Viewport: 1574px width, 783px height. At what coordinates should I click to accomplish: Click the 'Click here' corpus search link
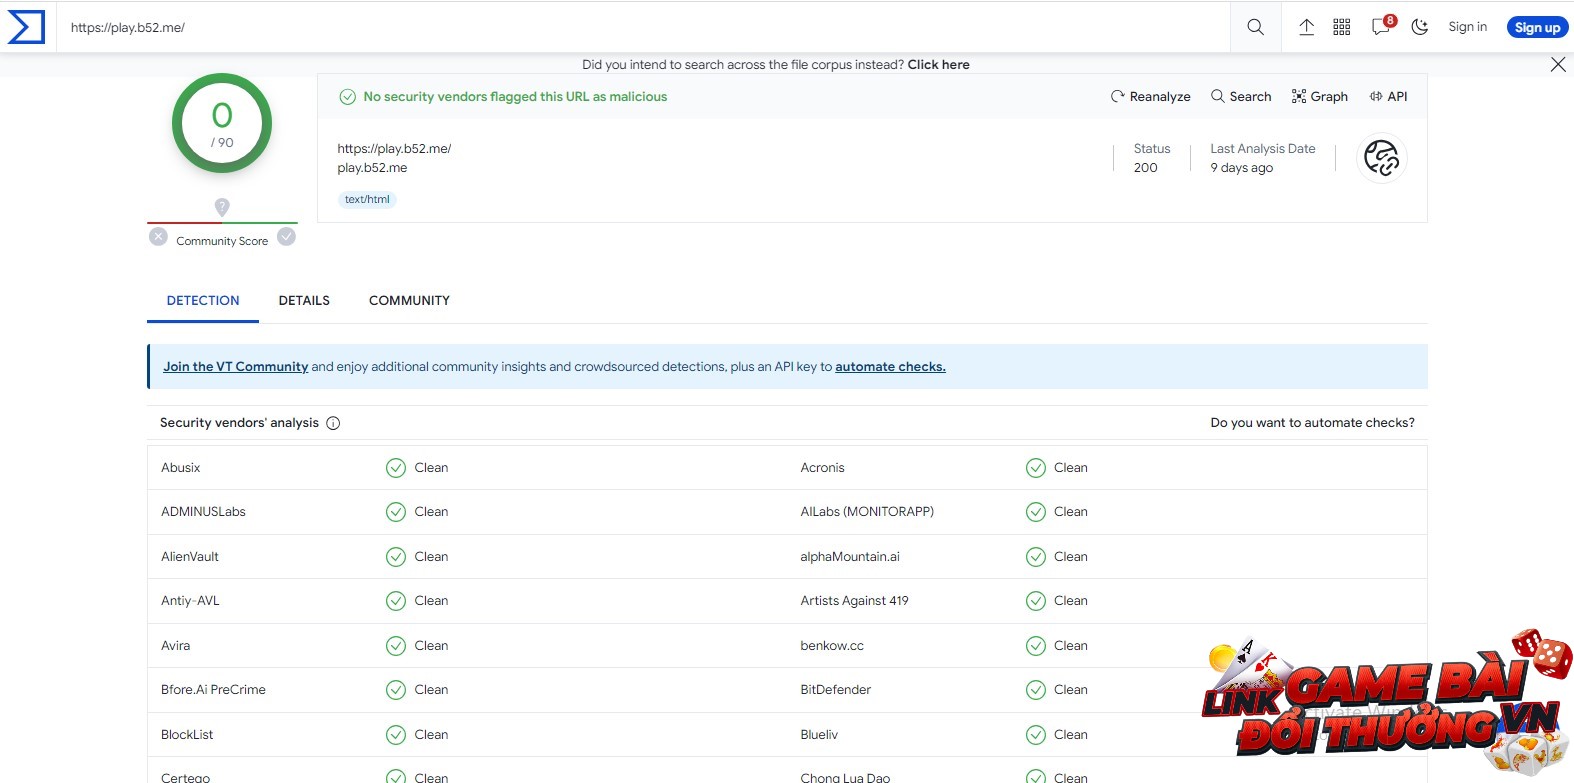(x=938, y=64)
